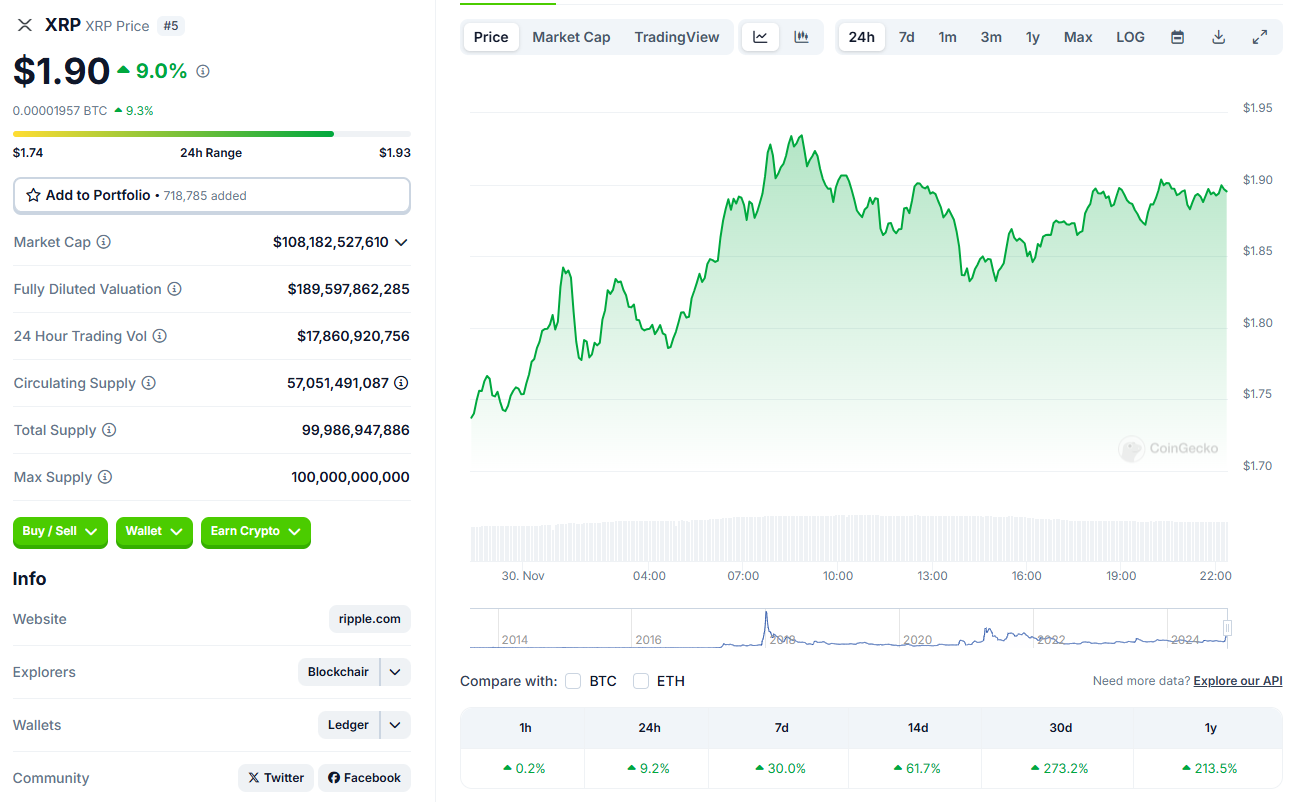Image resolution: width=1301 pixels, height=802 pixels.
Task: Expand Wallets list arrow next to Ledger
Action: pos(396,725)
